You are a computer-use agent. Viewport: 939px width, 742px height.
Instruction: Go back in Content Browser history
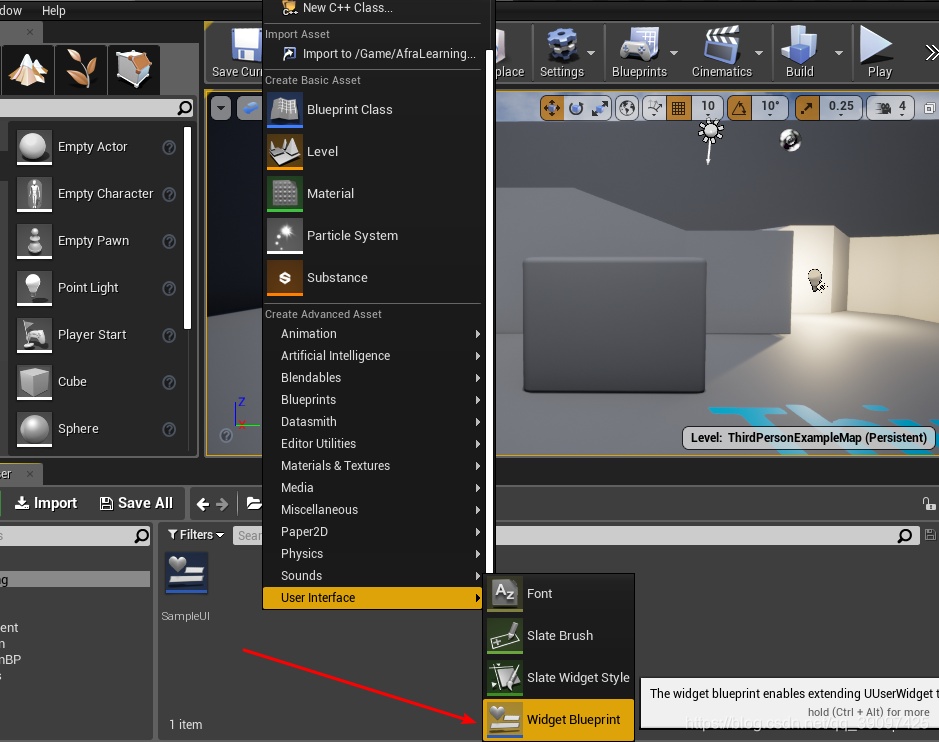[203, 504]
